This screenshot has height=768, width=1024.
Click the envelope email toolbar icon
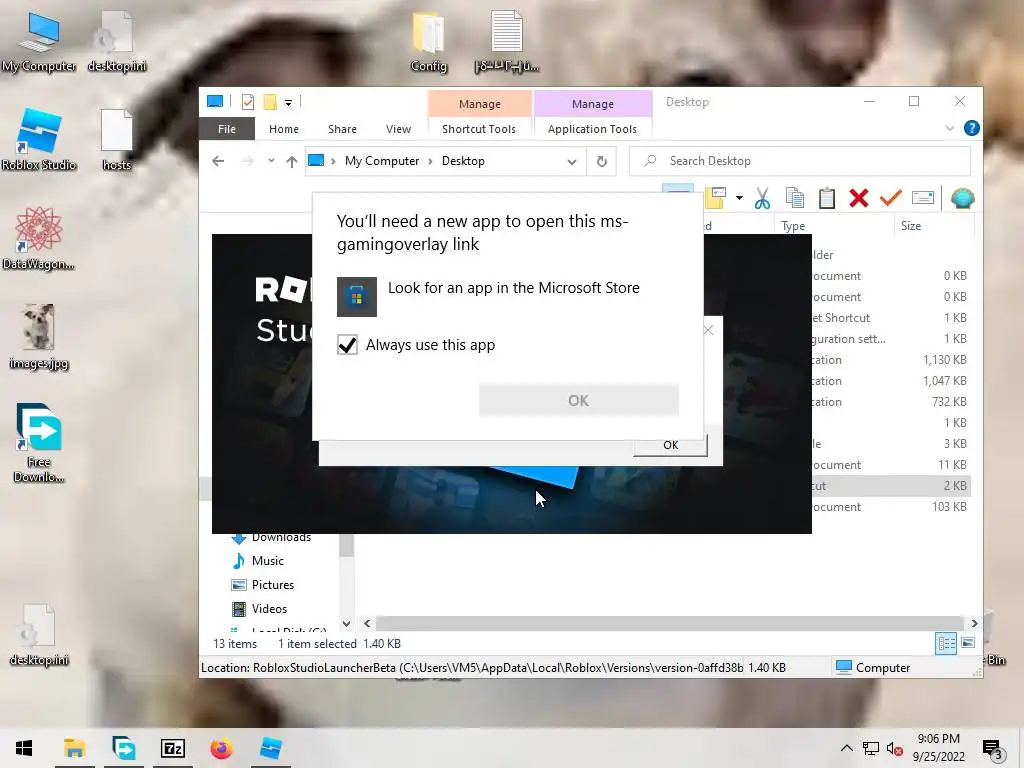pos(923,197)
